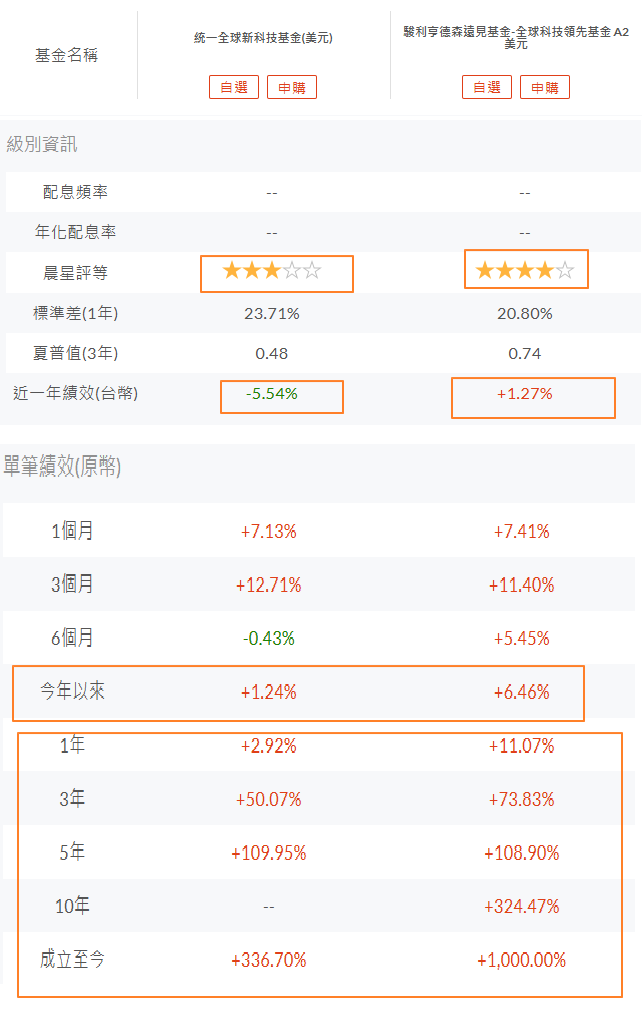This screenshot has height=1012, width=643.
Task: Select the +1,000.00% since-inception return
Action: pos(522,960)
